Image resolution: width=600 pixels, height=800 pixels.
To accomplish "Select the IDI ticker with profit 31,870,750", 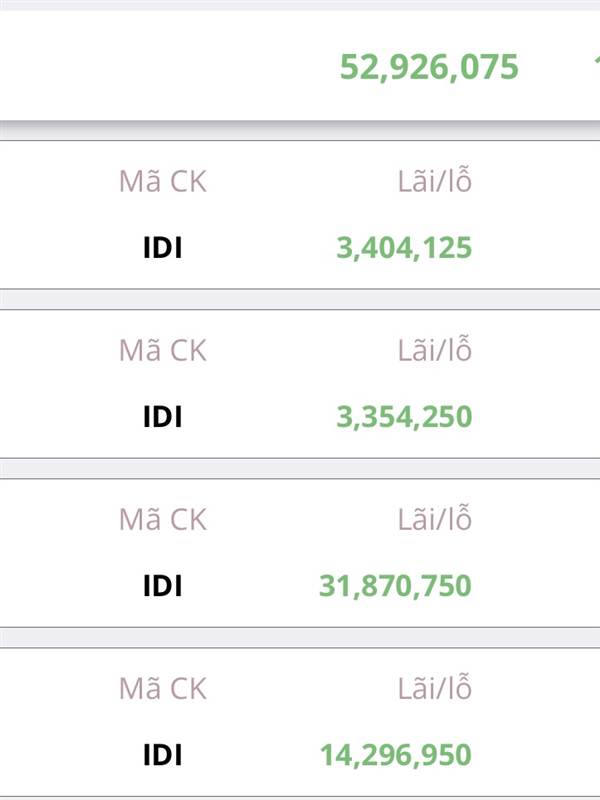I will point(162,585).
